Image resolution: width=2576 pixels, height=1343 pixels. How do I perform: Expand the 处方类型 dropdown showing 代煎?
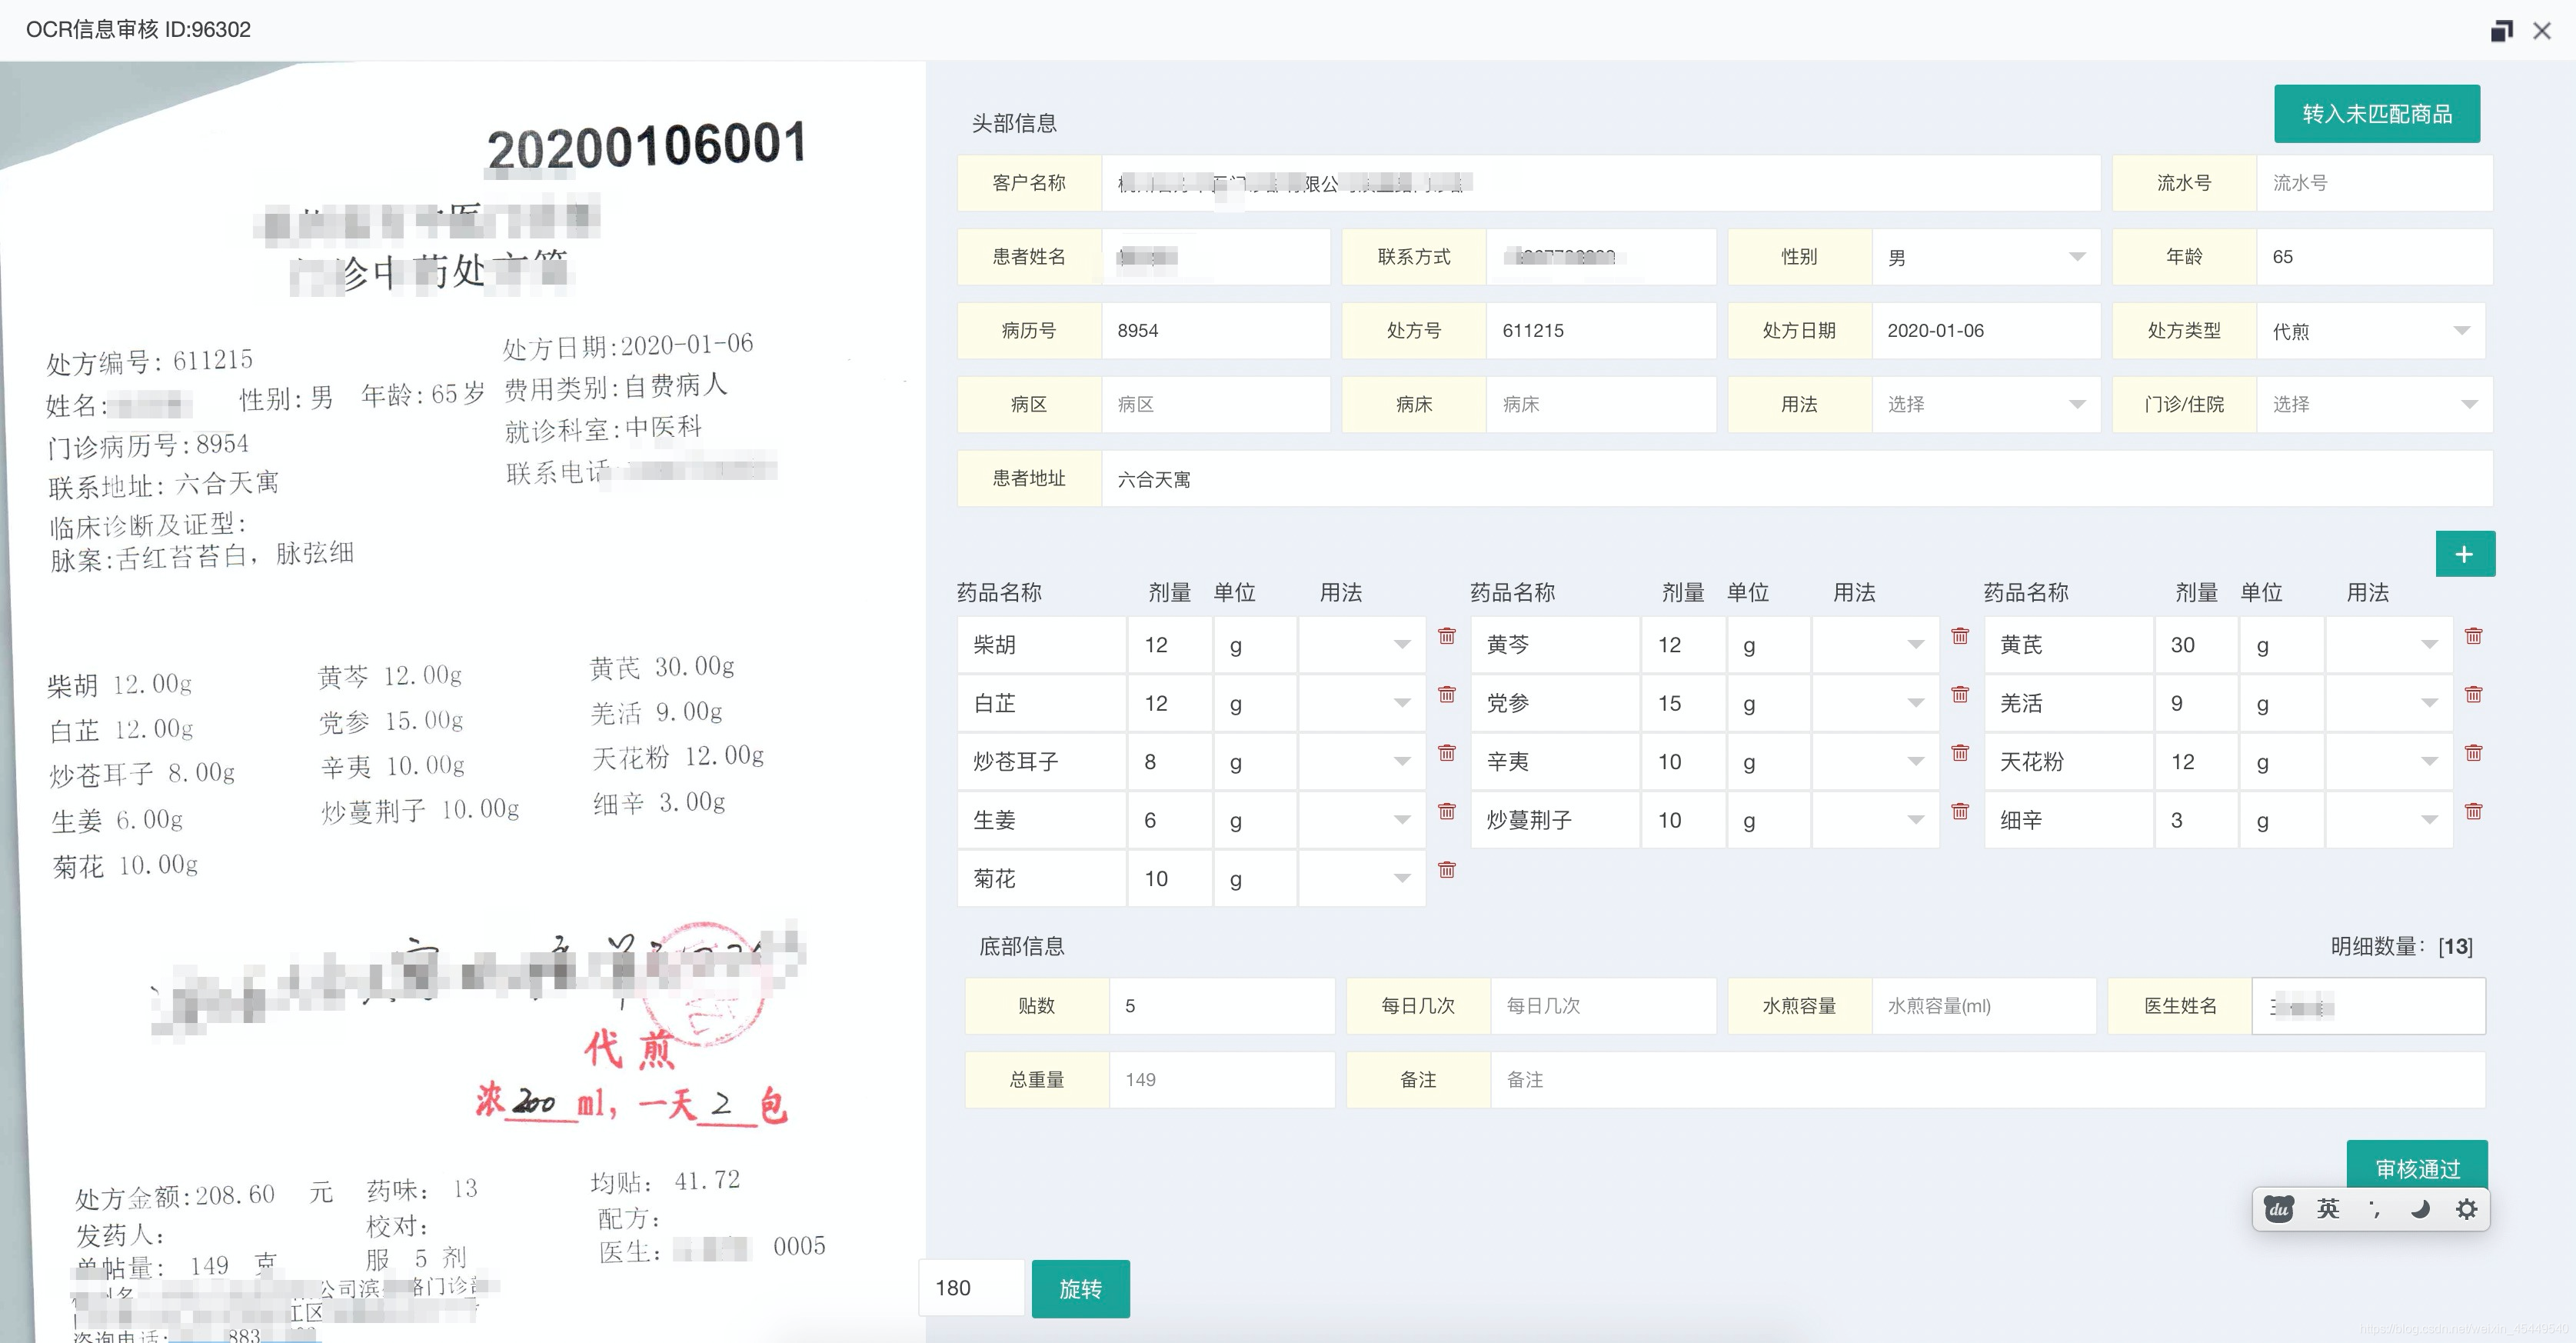(2370, 331)
